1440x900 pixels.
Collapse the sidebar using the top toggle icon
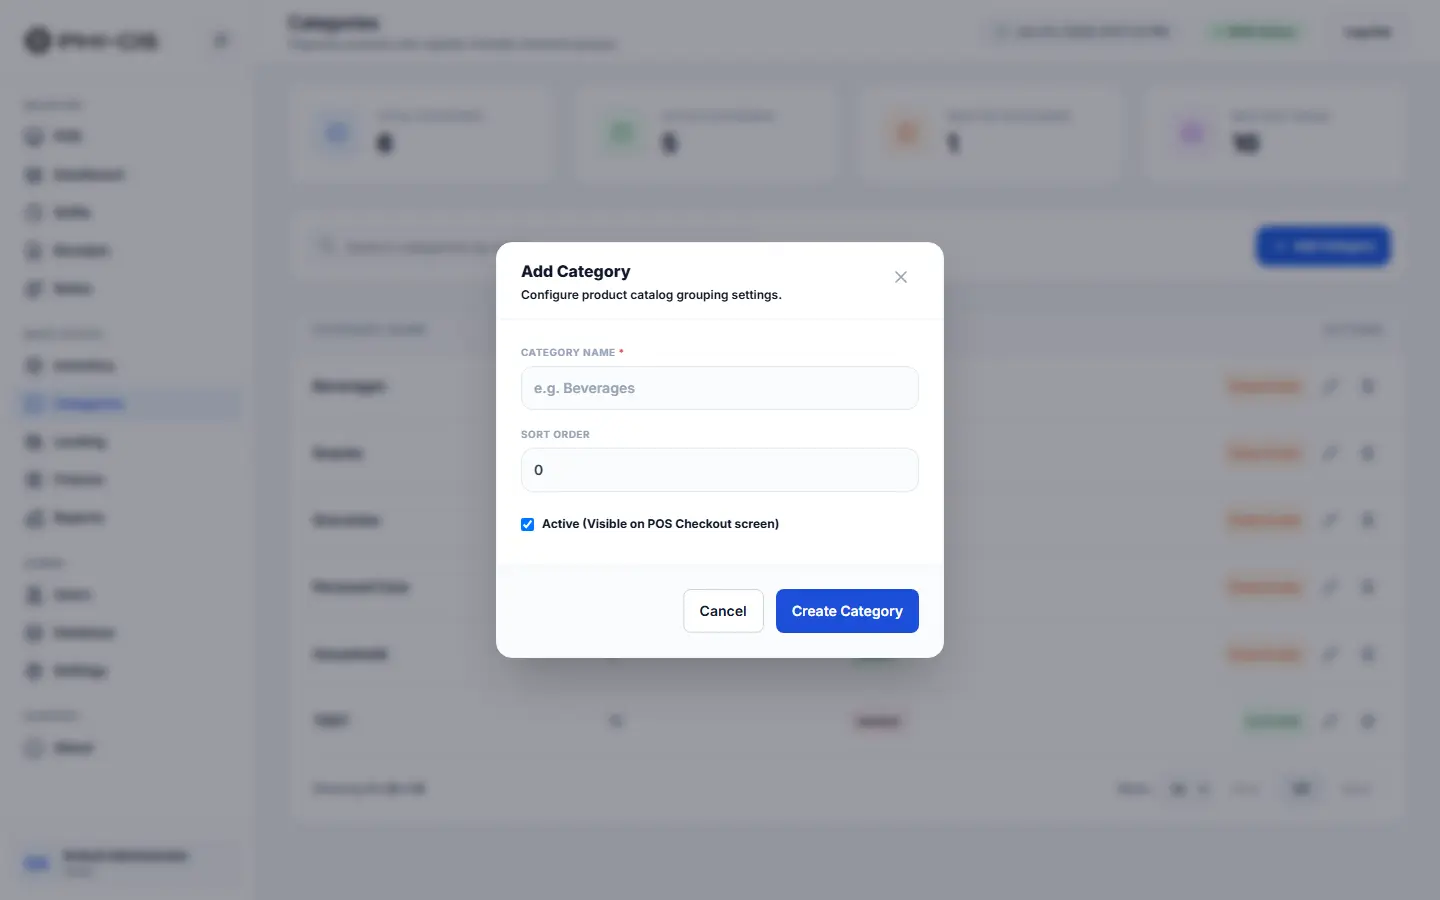point(221,41)
